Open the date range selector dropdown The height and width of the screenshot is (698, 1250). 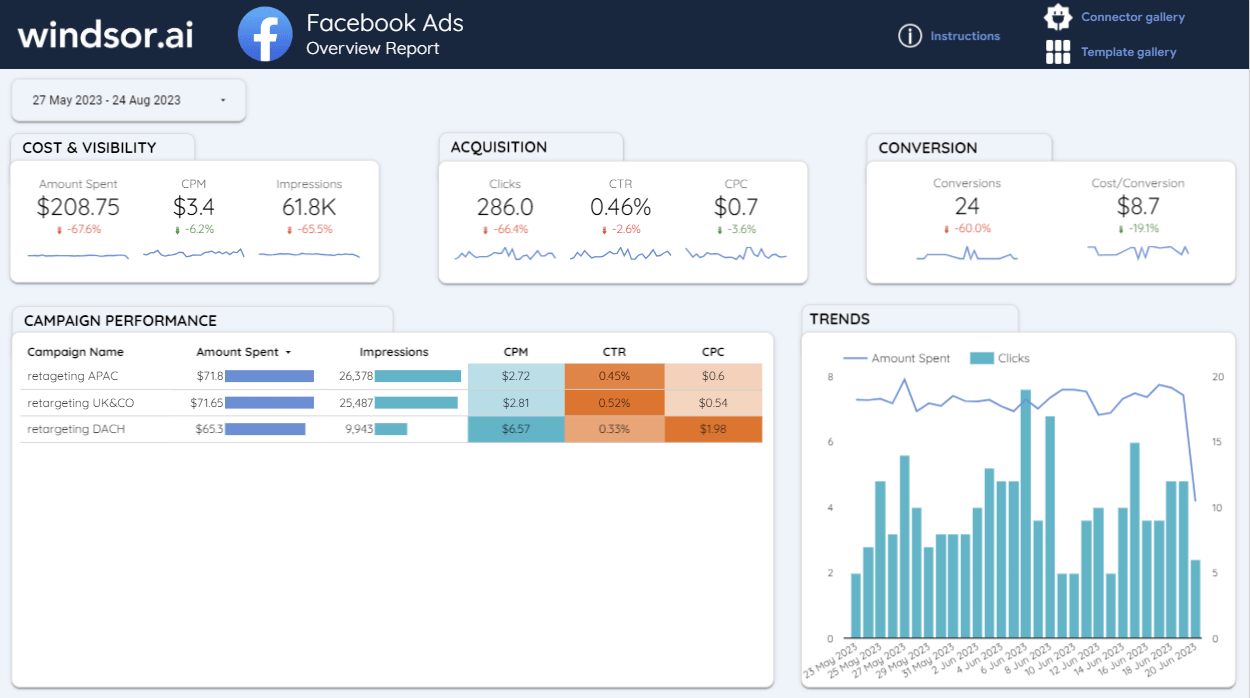(x=128, y=100)
